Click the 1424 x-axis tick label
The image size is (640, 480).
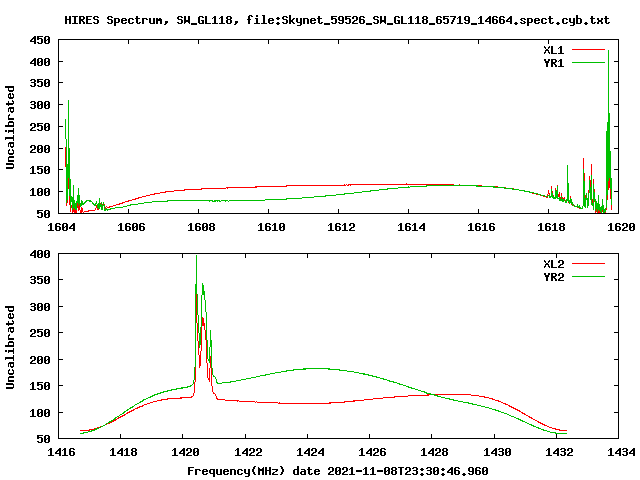click(x=310, y=452)
